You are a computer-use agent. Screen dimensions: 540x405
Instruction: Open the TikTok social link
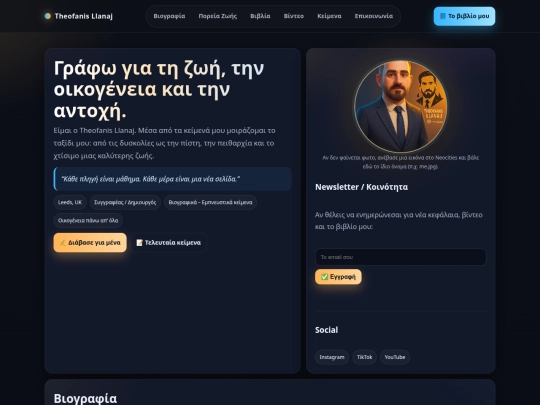click(364, 357)
